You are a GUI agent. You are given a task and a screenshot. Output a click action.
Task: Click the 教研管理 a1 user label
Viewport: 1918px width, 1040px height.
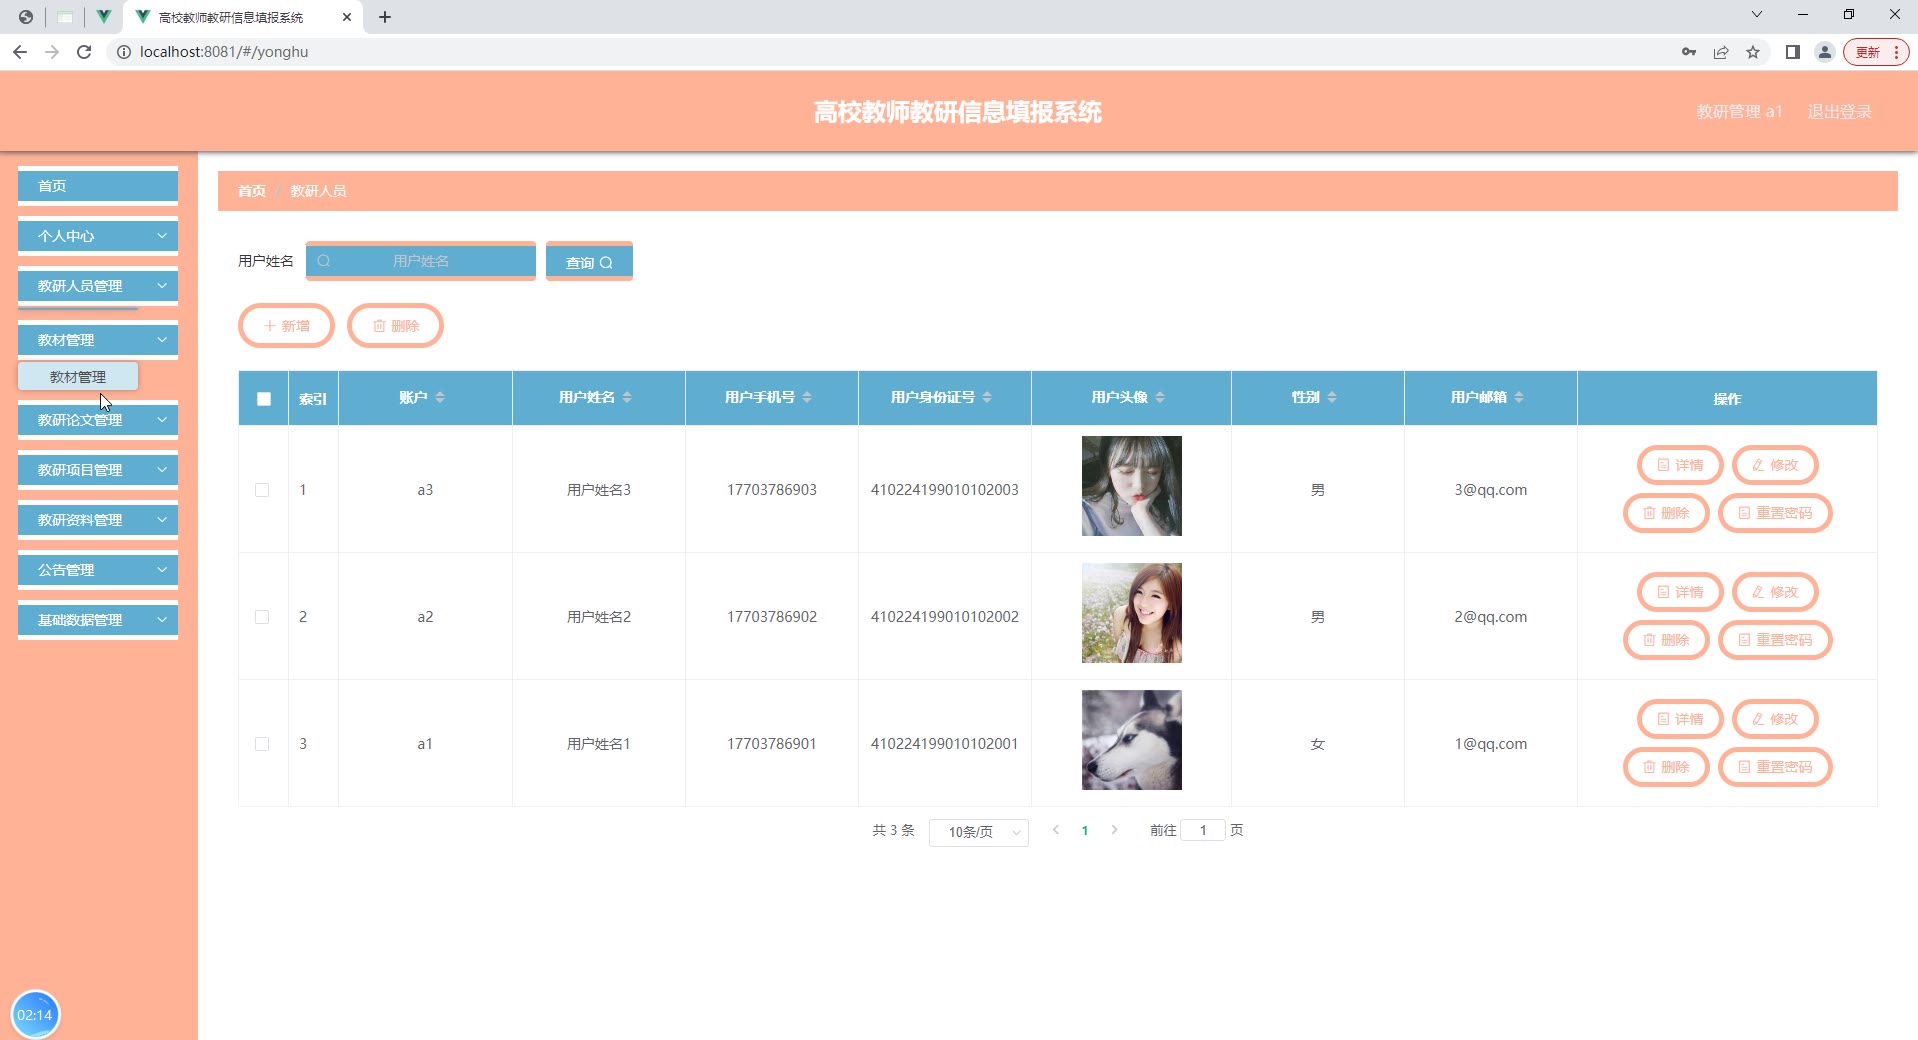point(1739,112)
